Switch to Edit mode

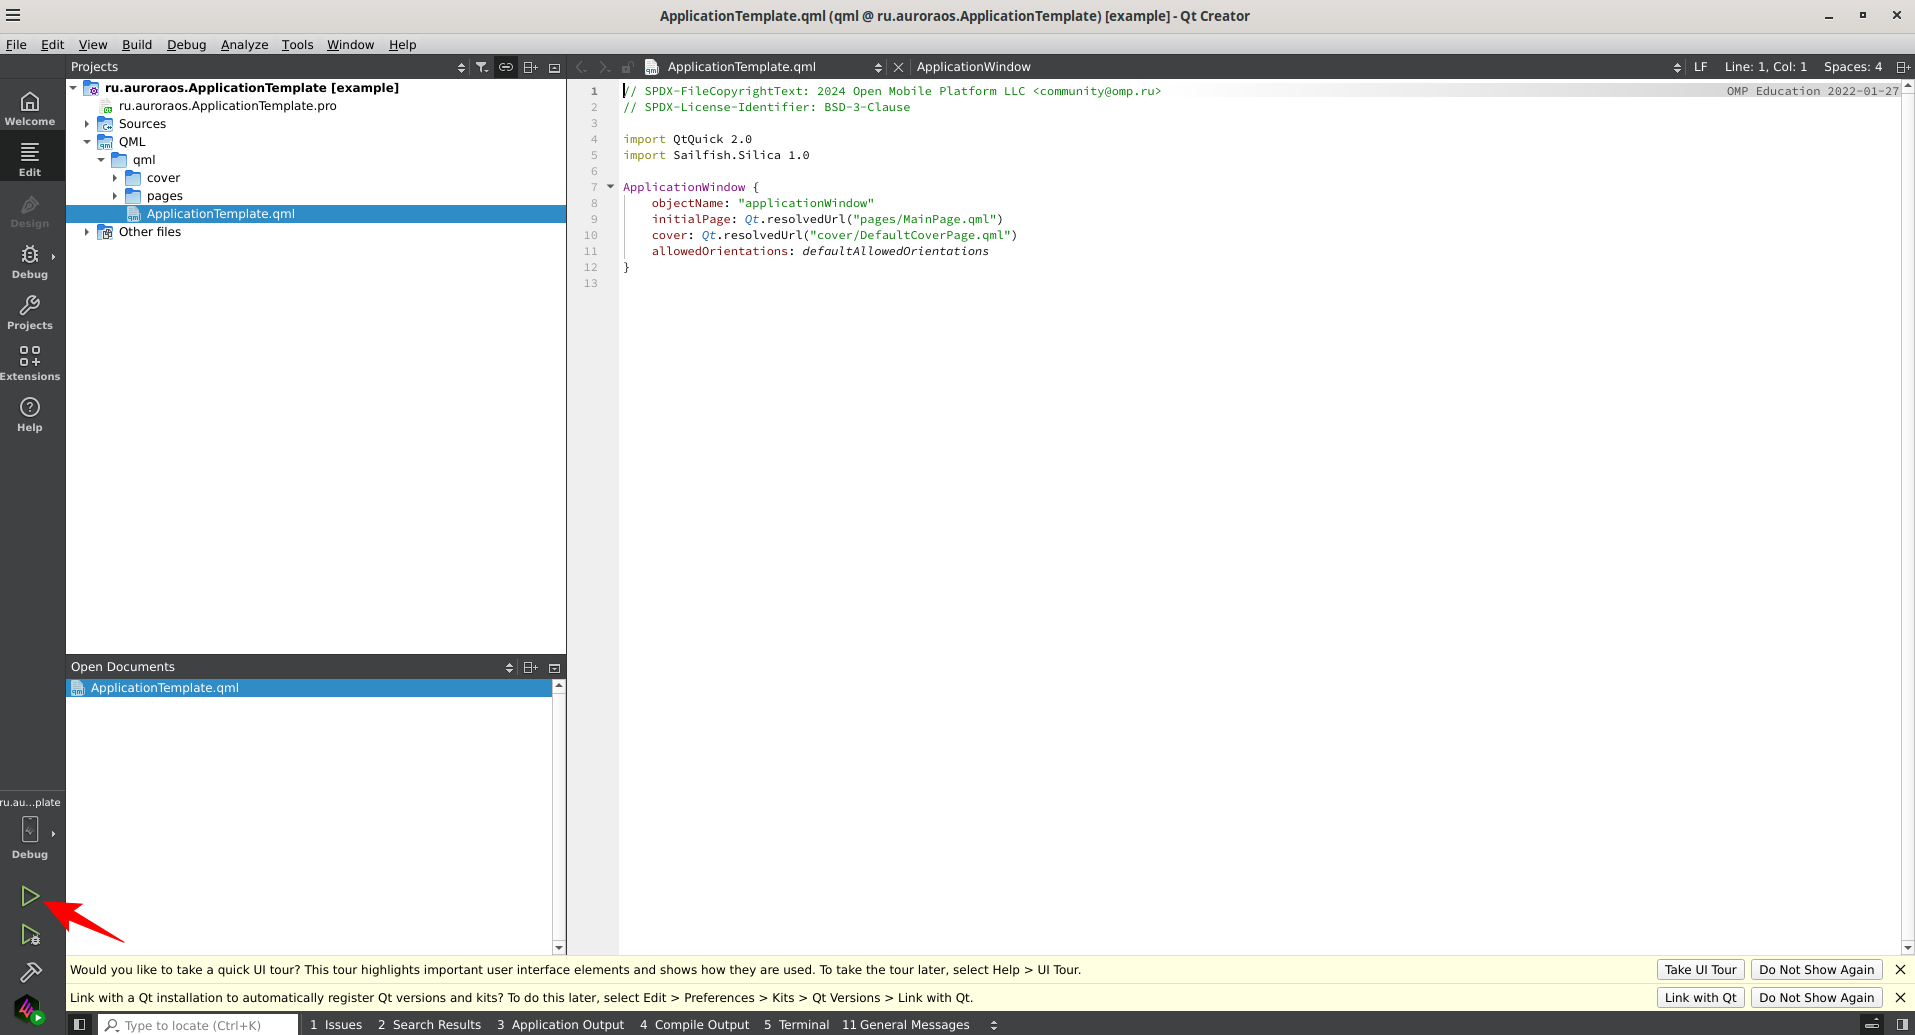pyautogui.click(x=30, y=160)
